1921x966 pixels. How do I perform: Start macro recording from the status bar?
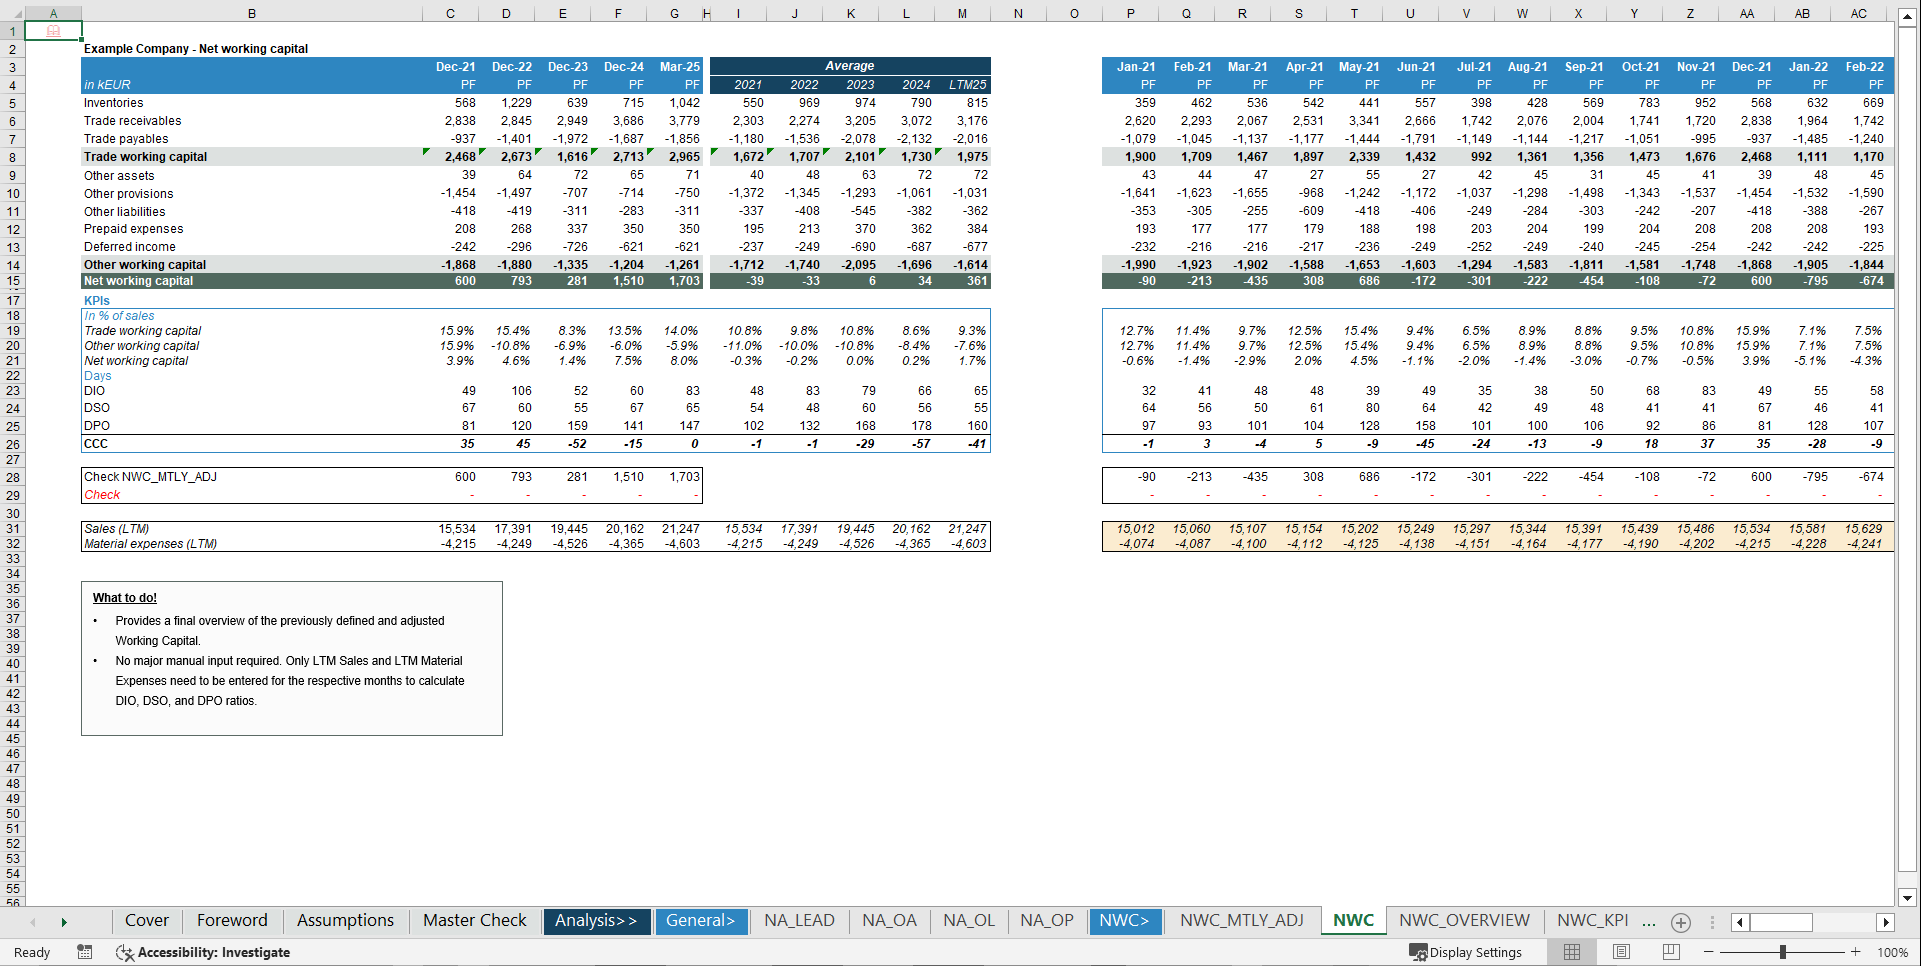(x=85, y=952)
